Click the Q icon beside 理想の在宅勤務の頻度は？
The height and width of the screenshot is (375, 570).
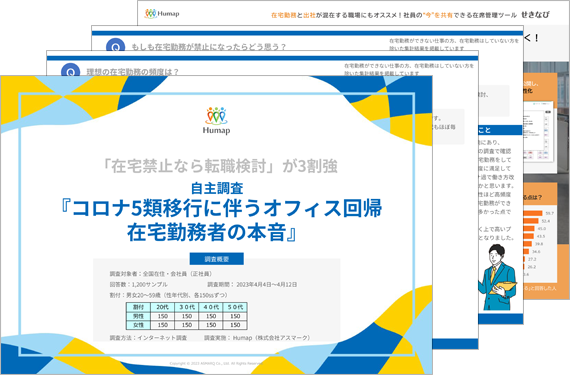pos(71,70)
